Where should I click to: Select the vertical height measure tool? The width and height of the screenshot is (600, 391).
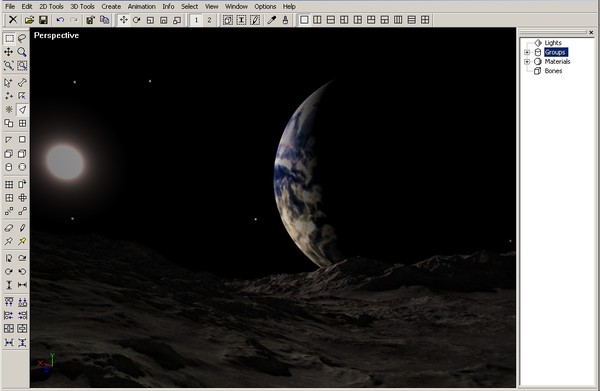click(9, 285)
